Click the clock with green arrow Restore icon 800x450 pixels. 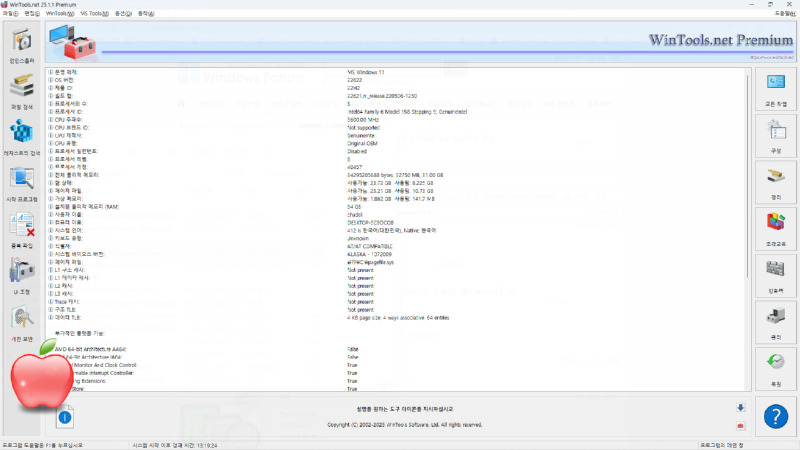[x=776, y=369]
